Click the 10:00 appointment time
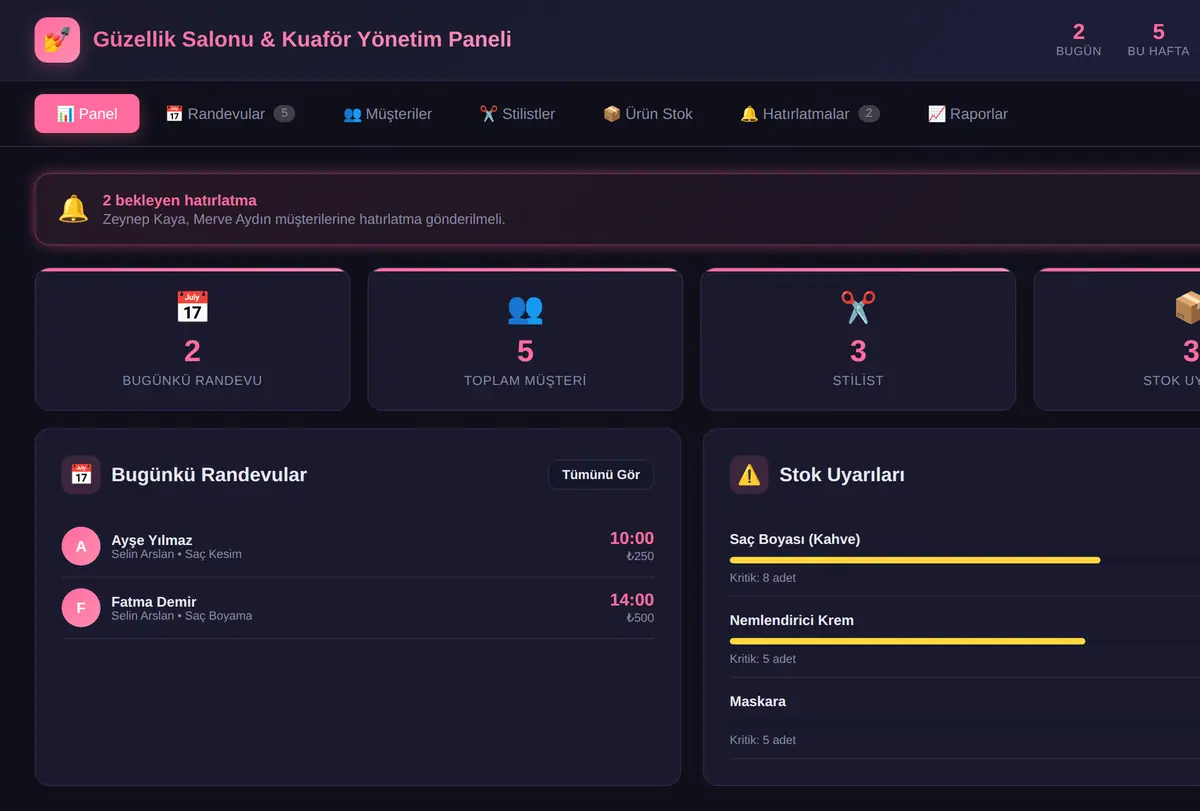1200x811 pixels. [x=632, y=538]
